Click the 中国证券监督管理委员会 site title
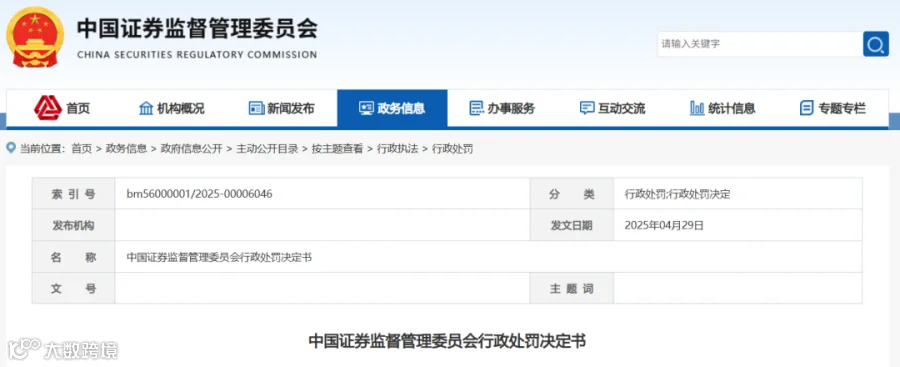This screenshot has width=900, height=367. [x=197, y=29]
